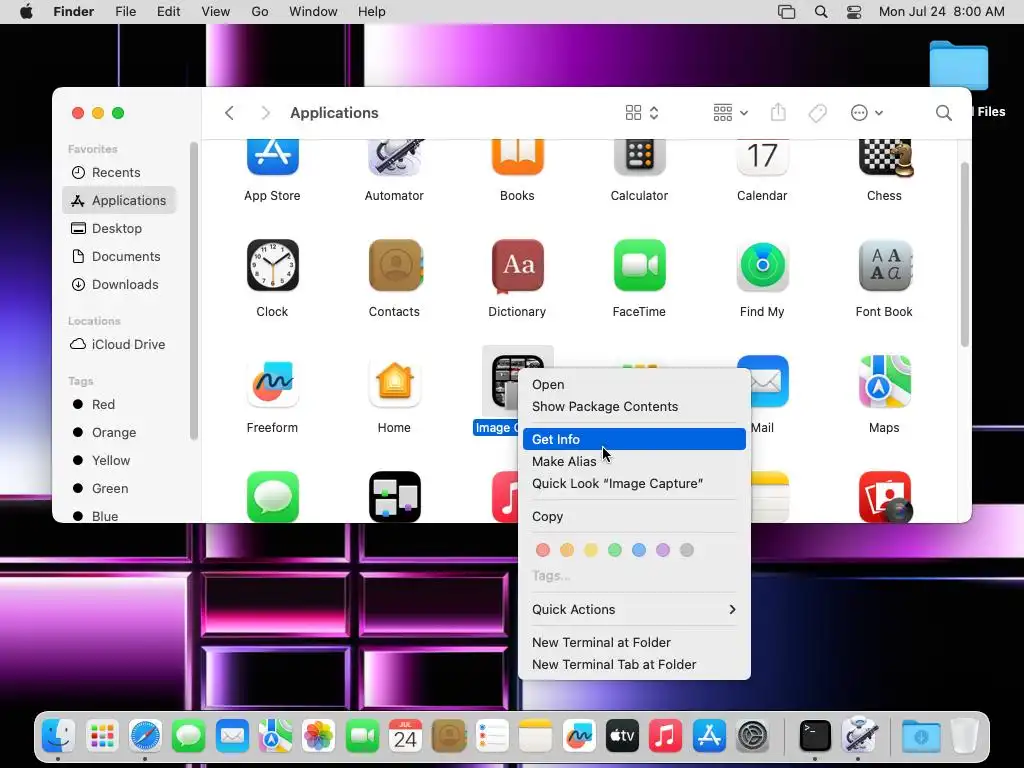
Task: Choose Get Info in the context menu
Action: coord(634,440)
